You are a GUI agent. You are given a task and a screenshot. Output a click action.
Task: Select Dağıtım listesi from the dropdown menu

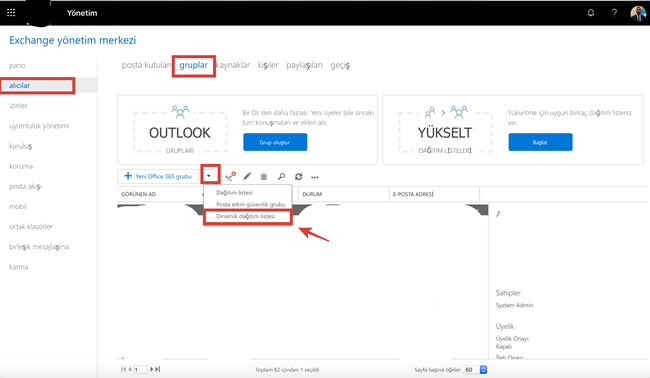pyautogui.click(x=234, y=192)
